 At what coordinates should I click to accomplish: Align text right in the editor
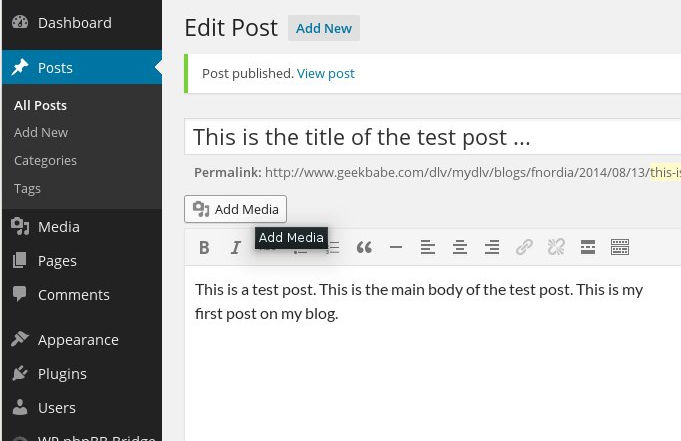(x=492, y=248)
